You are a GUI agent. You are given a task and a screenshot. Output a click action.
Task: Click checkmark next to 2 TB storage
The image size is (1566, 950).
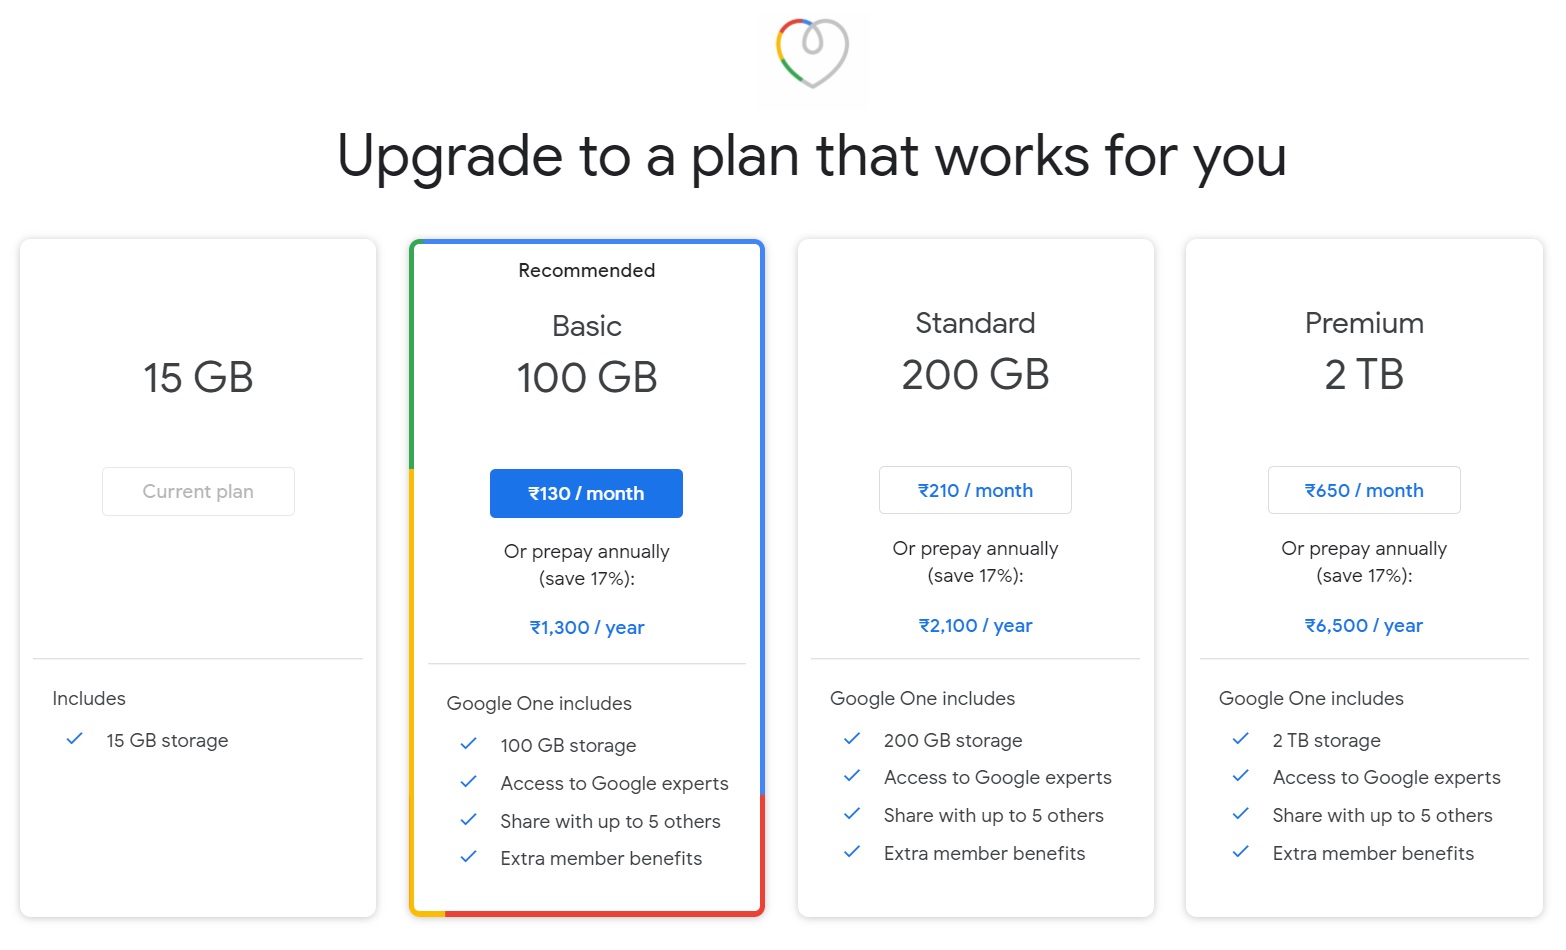coord(1241,739)
